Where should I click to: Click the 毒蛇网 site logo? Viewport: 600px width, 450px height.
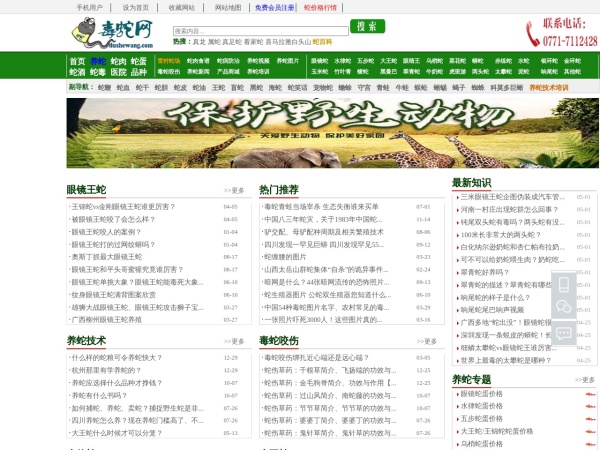click(x=112, y=33)
